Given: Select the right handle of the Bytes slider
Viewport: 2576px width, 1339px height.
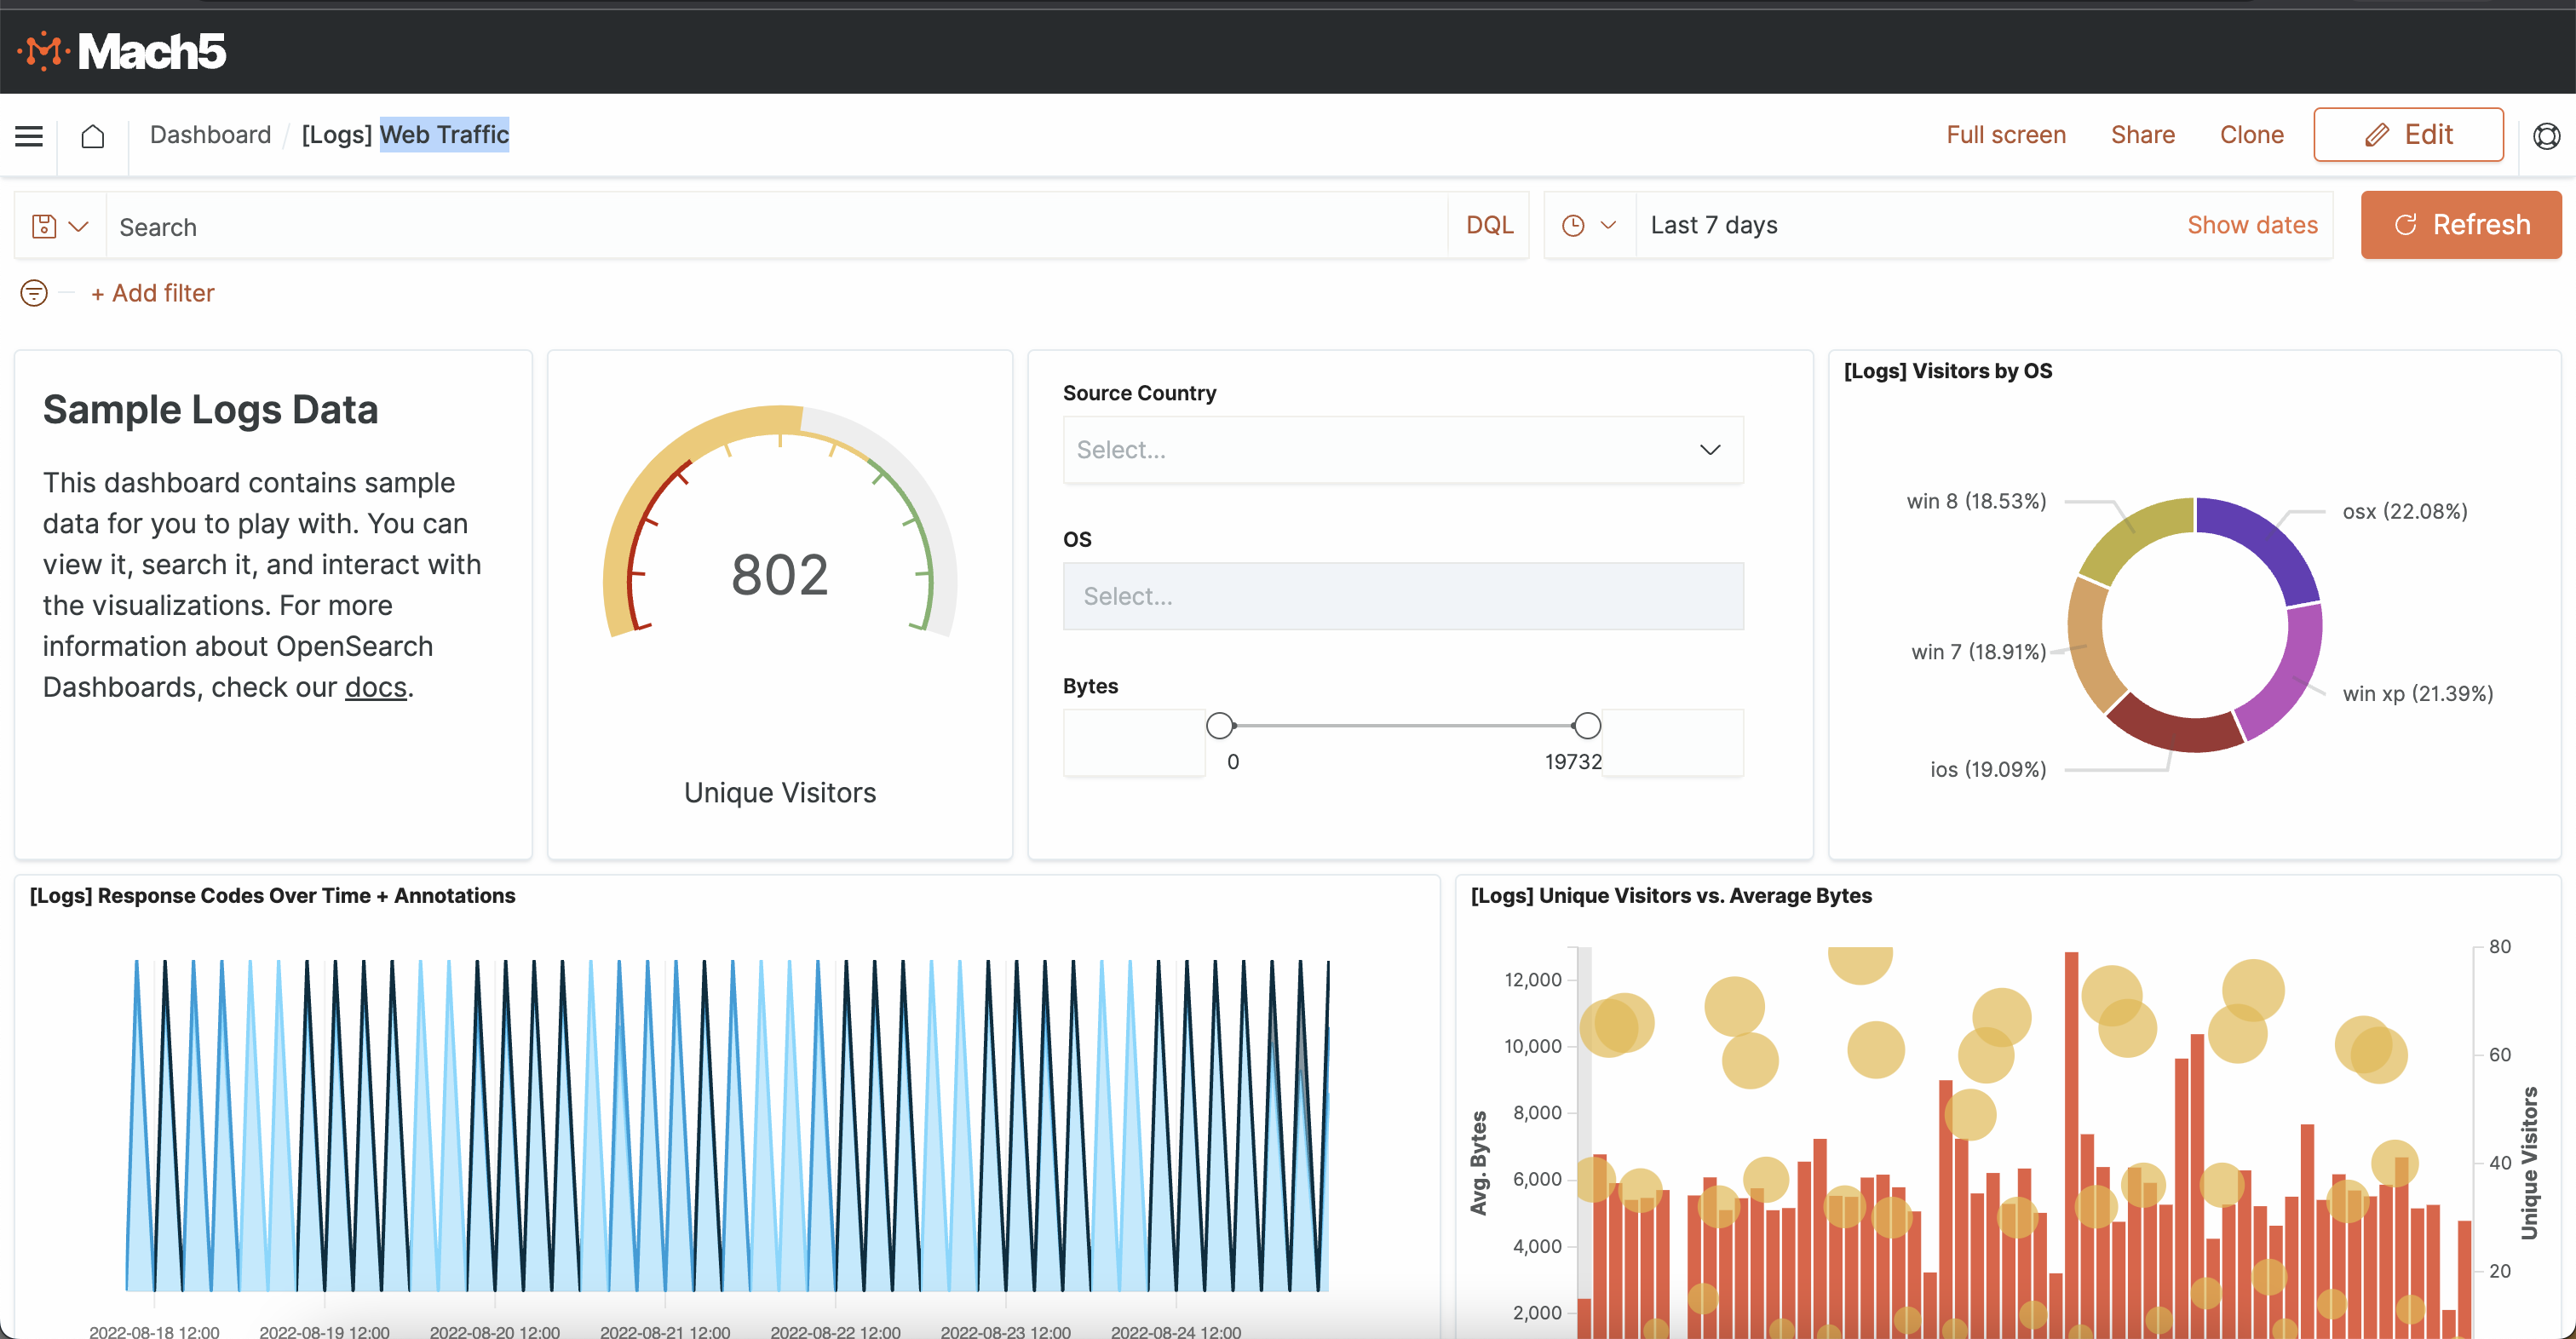Looking at the screenshot, I should pos(1586,725).
